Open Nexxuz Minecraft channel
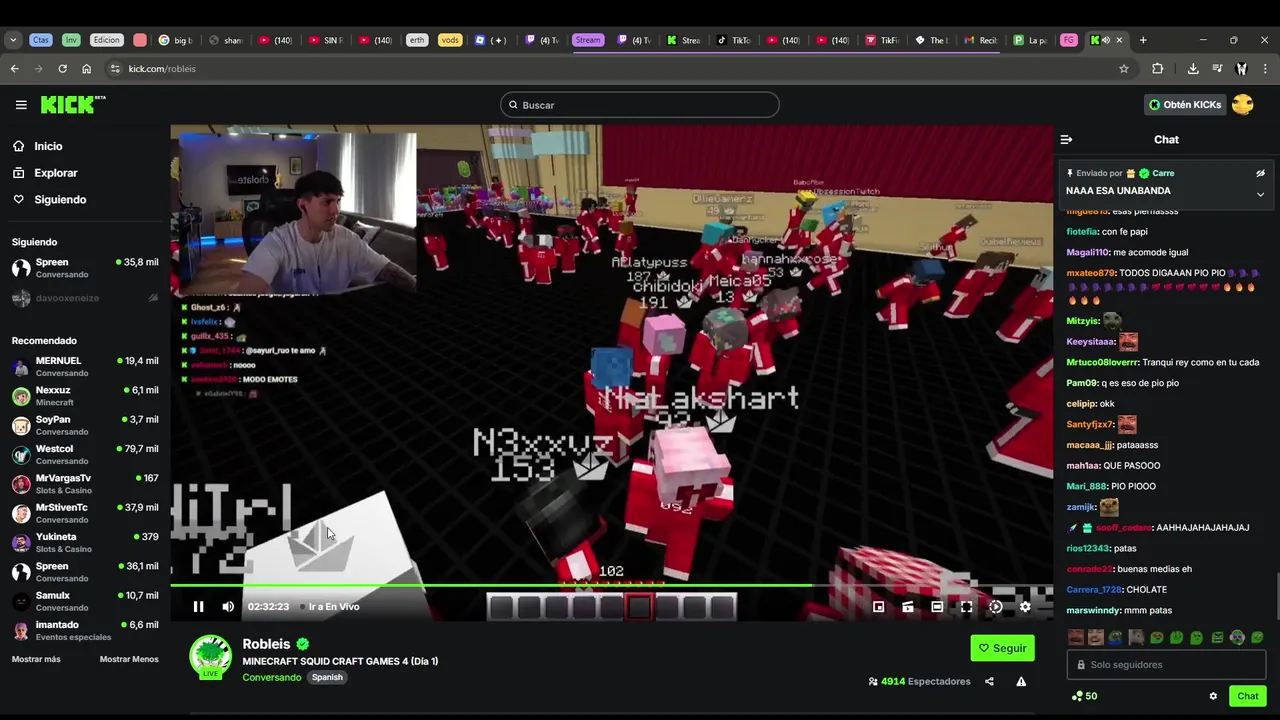Image resolution: width=1280 pixels, height=720 pixels. click(85, 396)
